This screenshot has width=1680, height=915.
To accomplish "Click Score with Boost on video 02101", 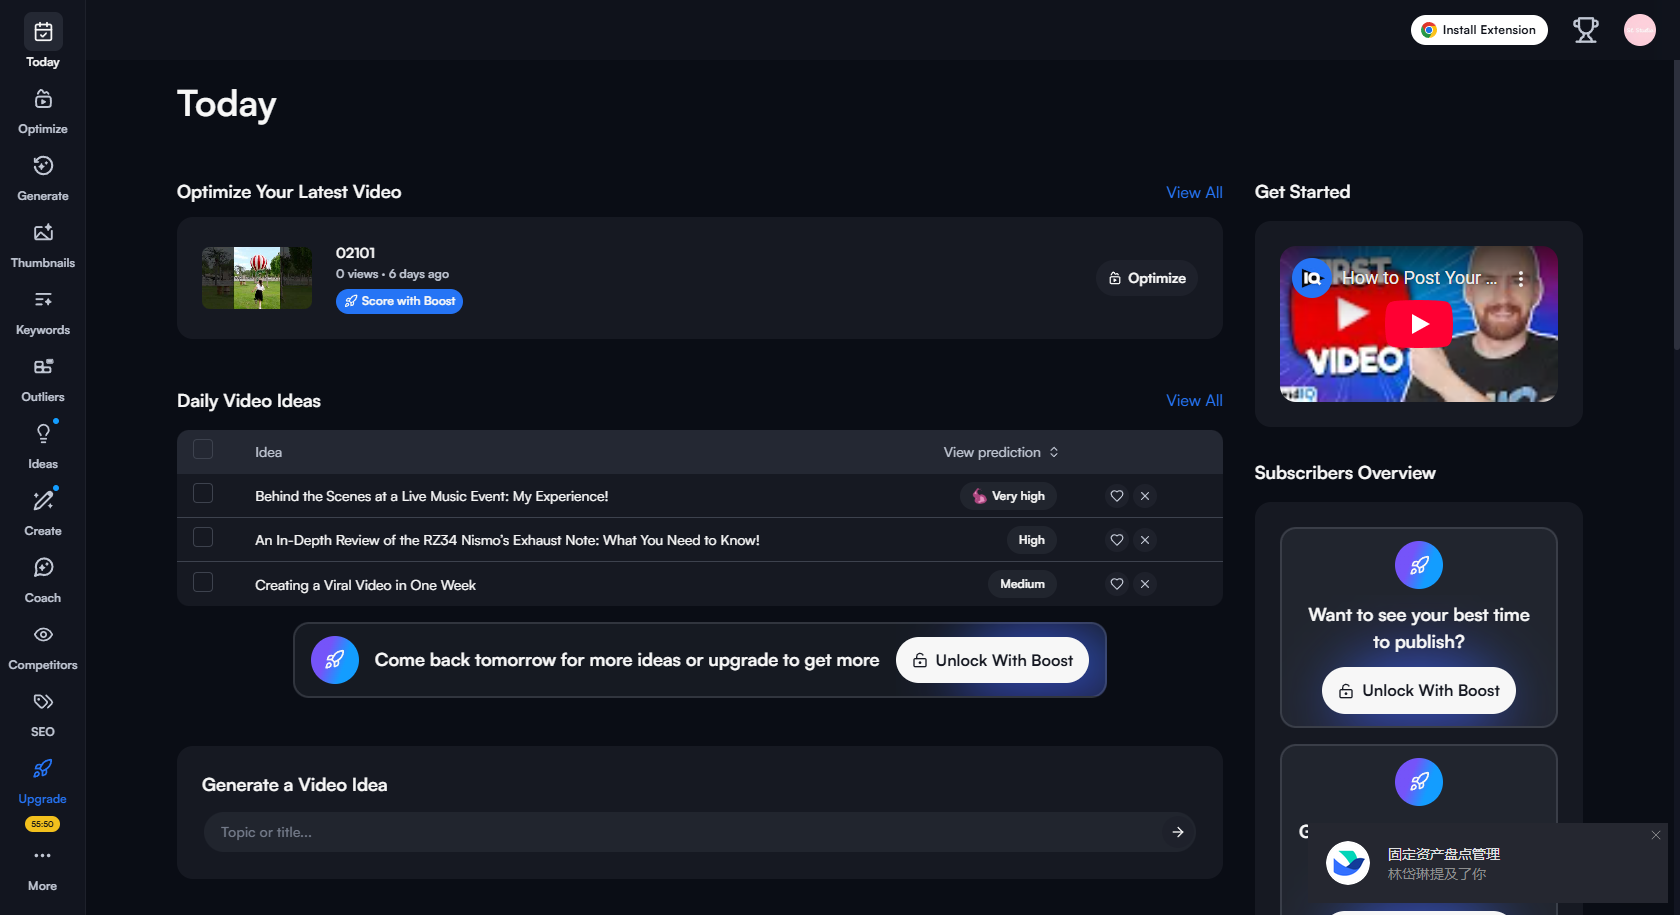I will (399, 301).
